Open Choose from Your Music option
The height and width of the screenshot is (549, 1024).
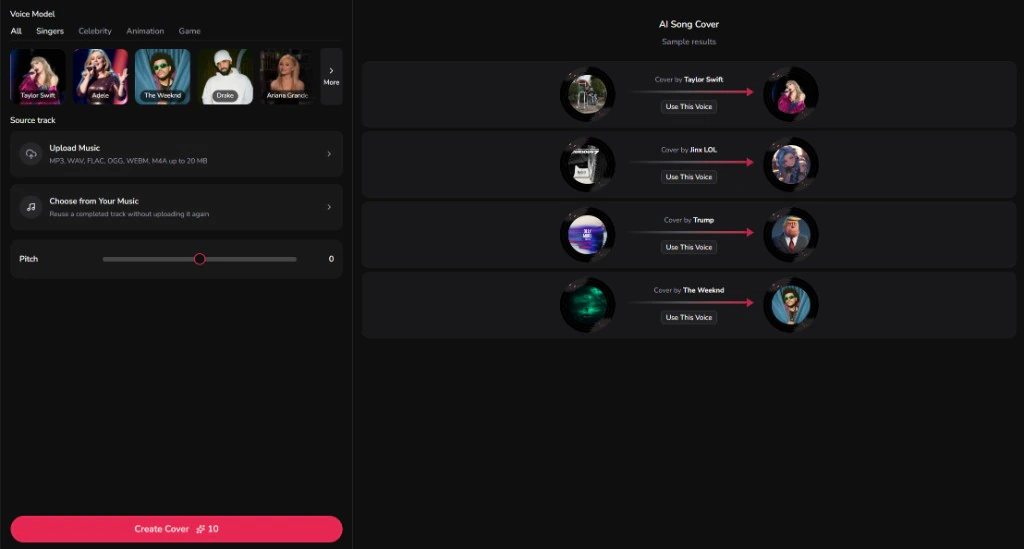(x=176, y=207)
